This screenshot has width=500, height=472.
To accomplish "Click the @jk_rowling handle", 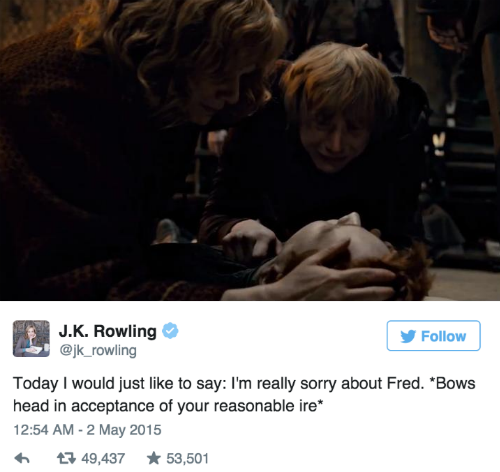I will 98,350.
